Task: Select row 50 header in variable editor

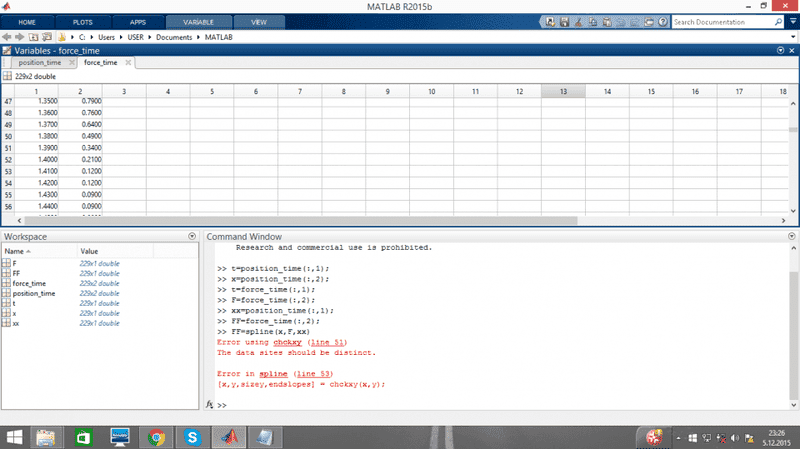Action: click(8, 136)
